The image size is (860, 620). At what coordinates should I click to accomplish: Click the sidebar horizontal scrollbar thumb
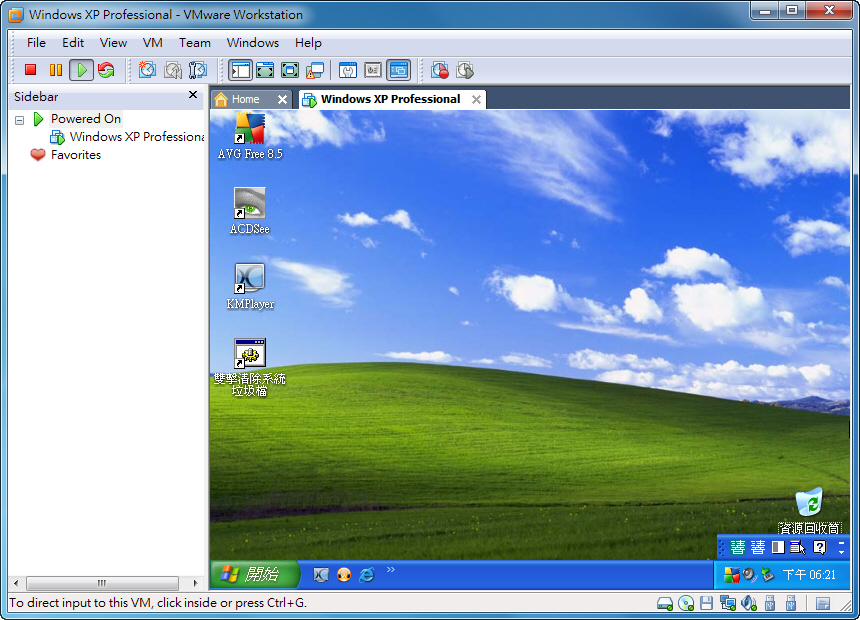tap(102, 583)
